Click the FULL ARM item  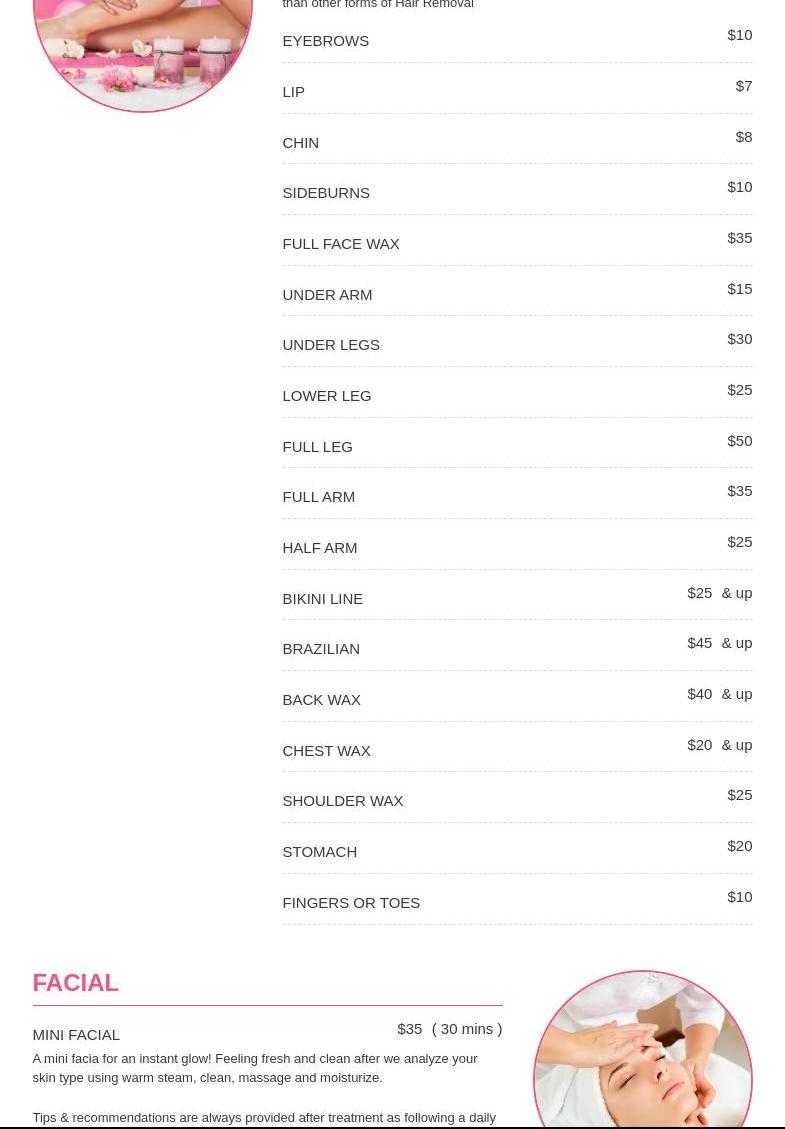pos(318,497)
